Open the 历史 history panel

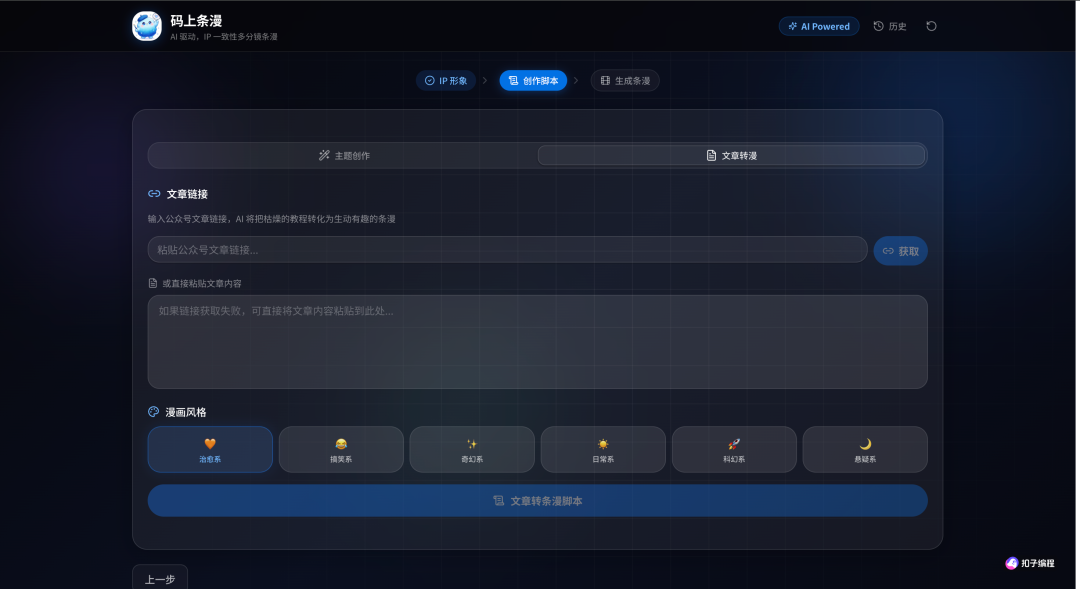click(890, 26)
